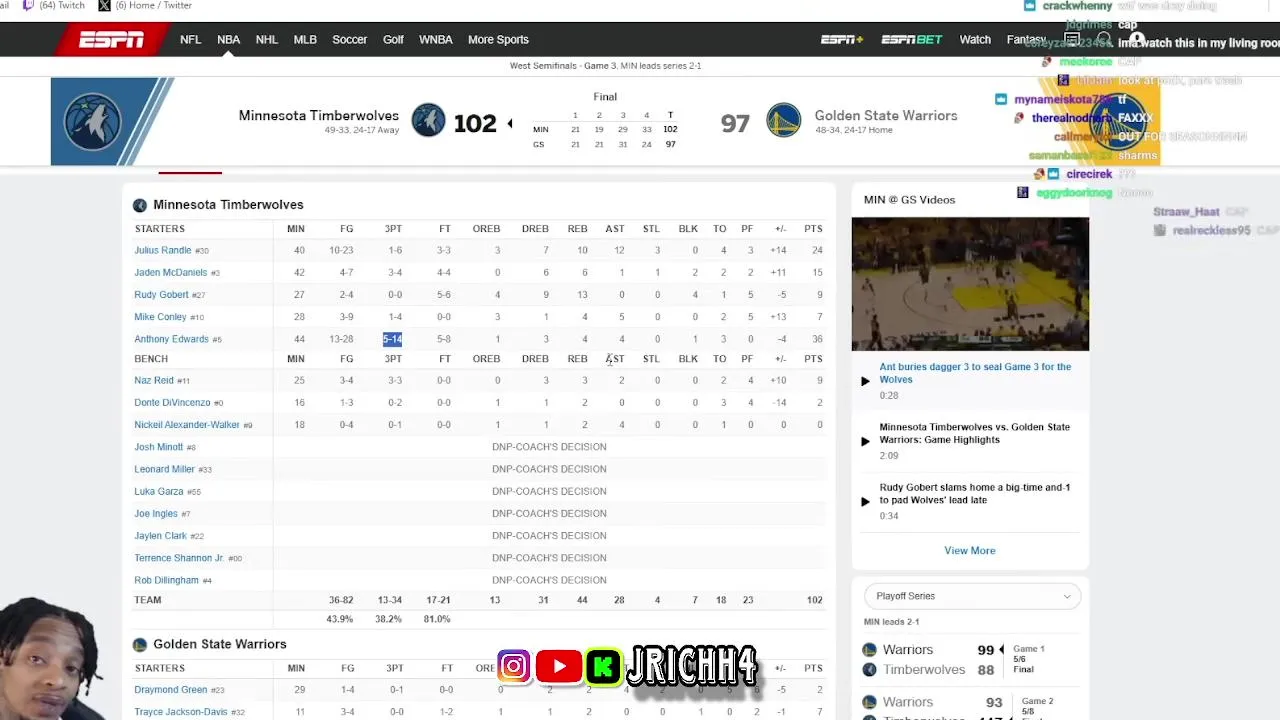Image resolution: width=1280 pixels, height=720 pixels.
Task: Click Anthony Edwards' 36 points cell
Action: (x=817, y=339)
